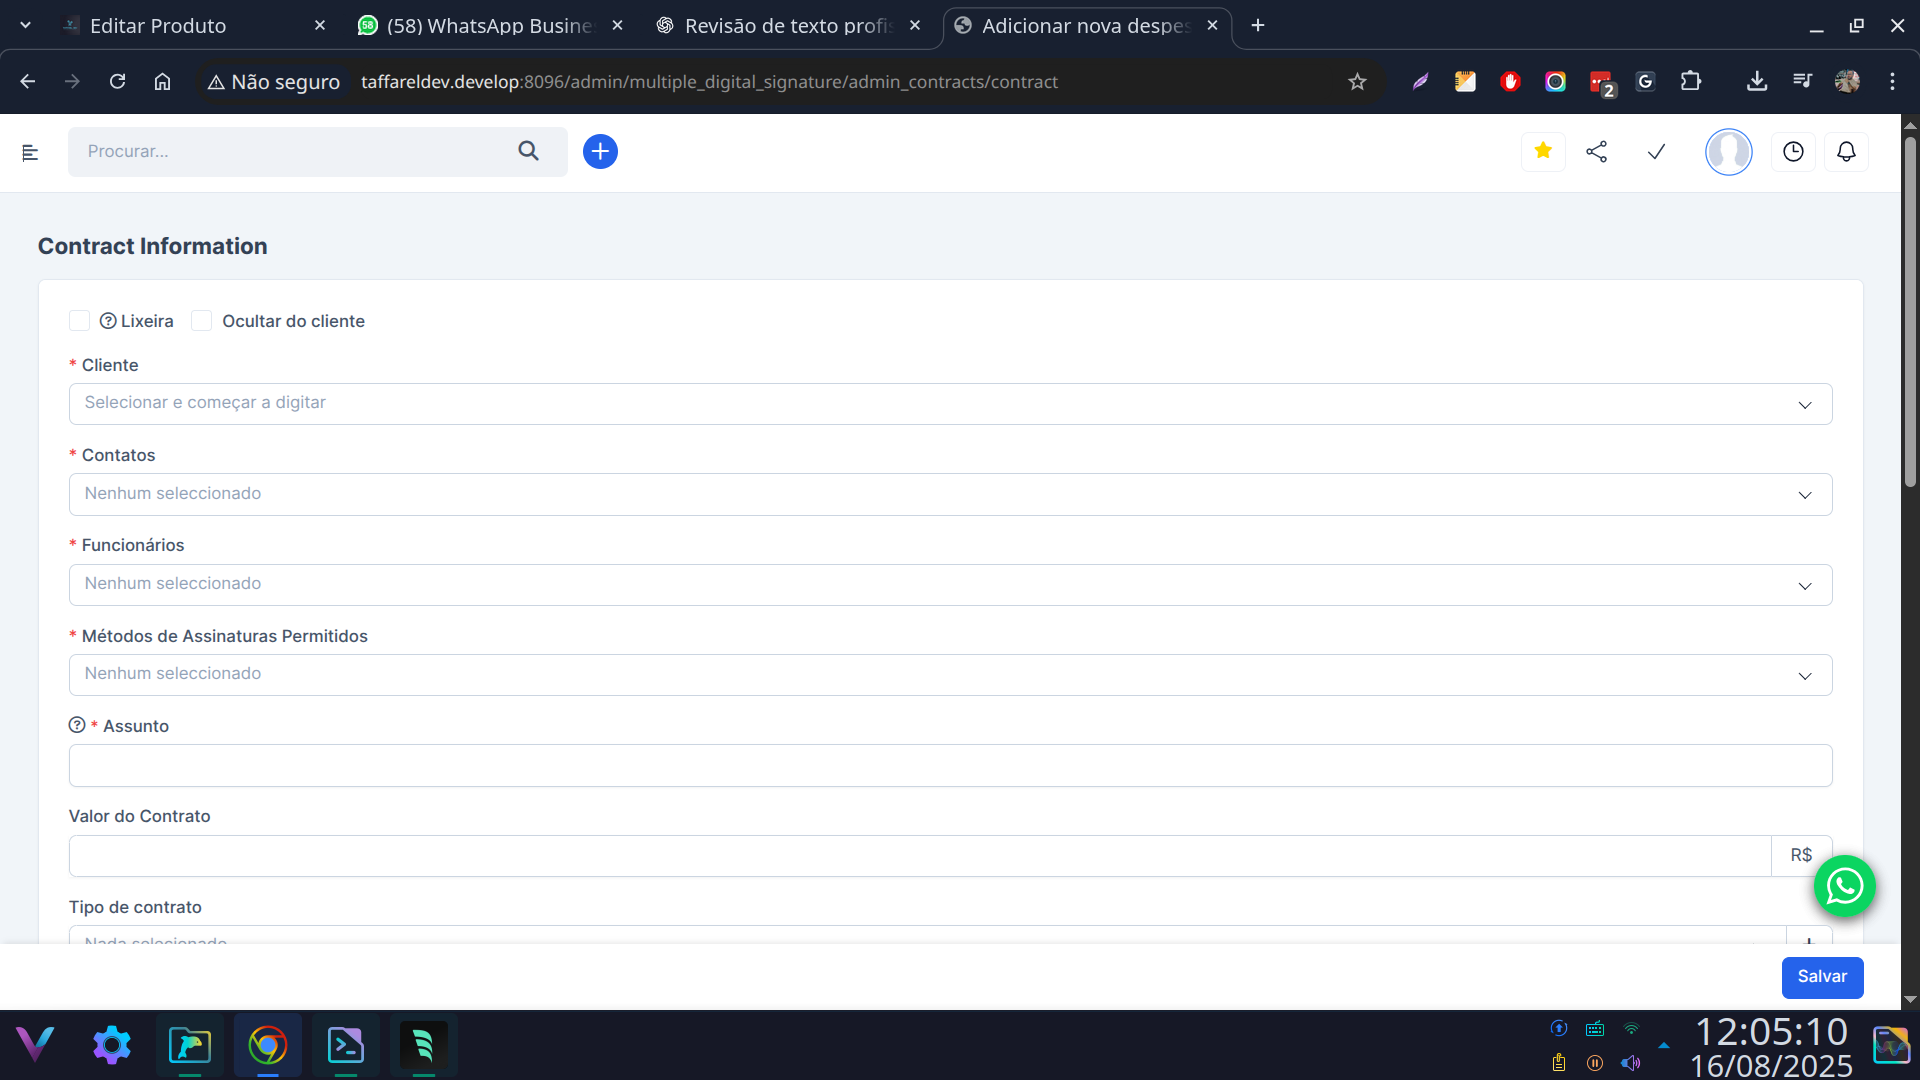Expand the Contatos dropdown

(950, 494)
